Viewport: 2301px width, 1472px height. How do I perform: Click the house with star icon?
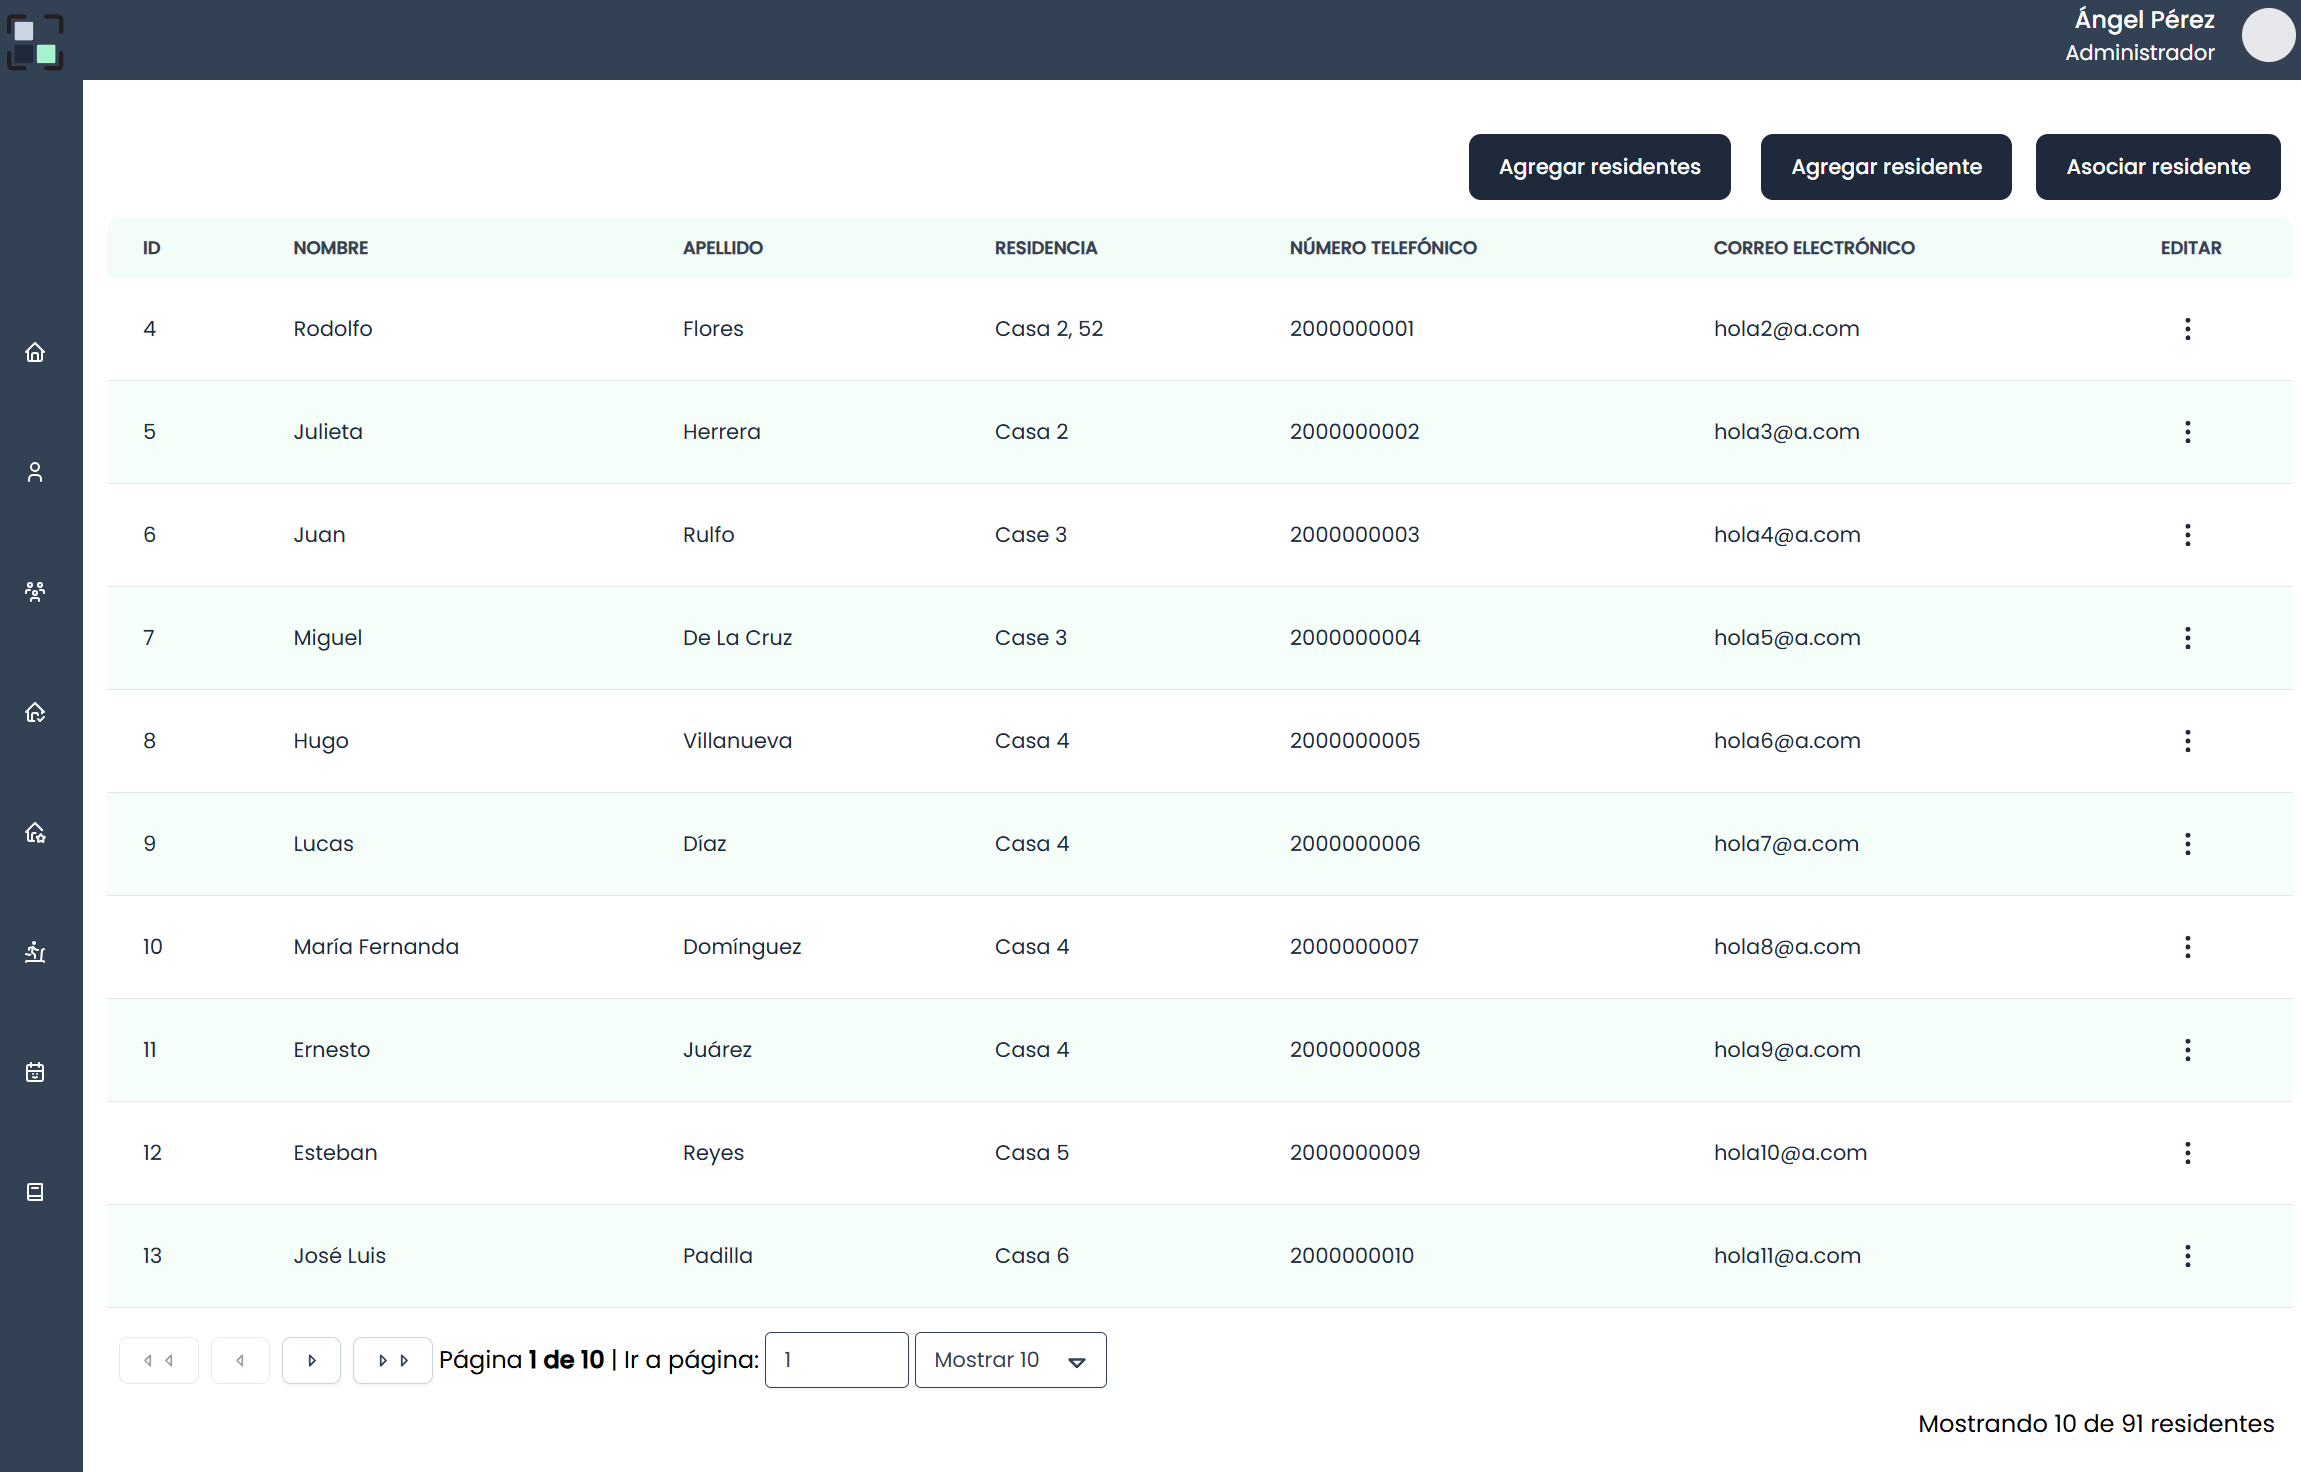[x=35, y=832]
